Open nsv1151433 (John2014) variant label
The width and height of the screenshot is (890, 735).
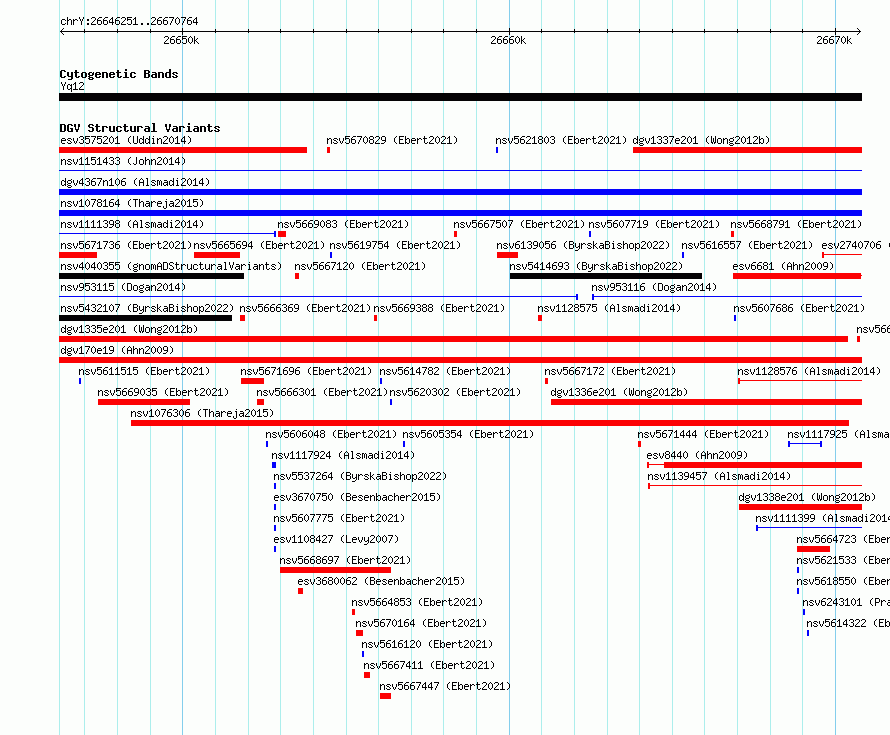point(123,161)
